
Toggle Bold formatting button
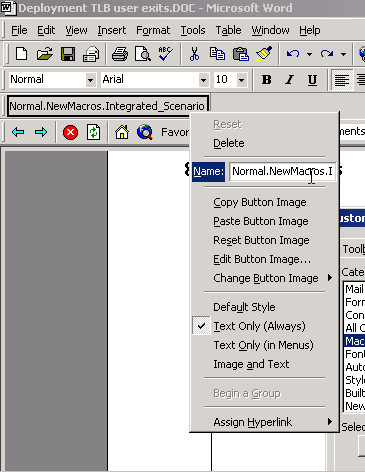point(266,80)
